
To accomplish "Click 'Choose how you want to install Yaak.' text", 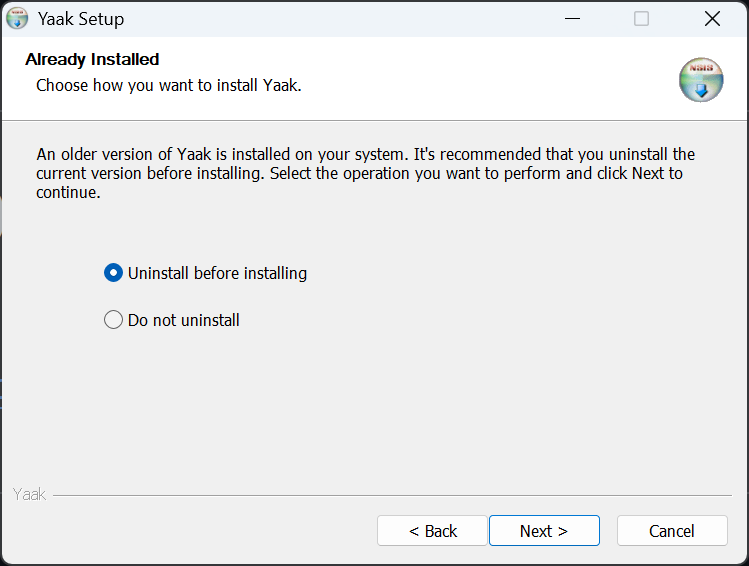I will 169,85.
